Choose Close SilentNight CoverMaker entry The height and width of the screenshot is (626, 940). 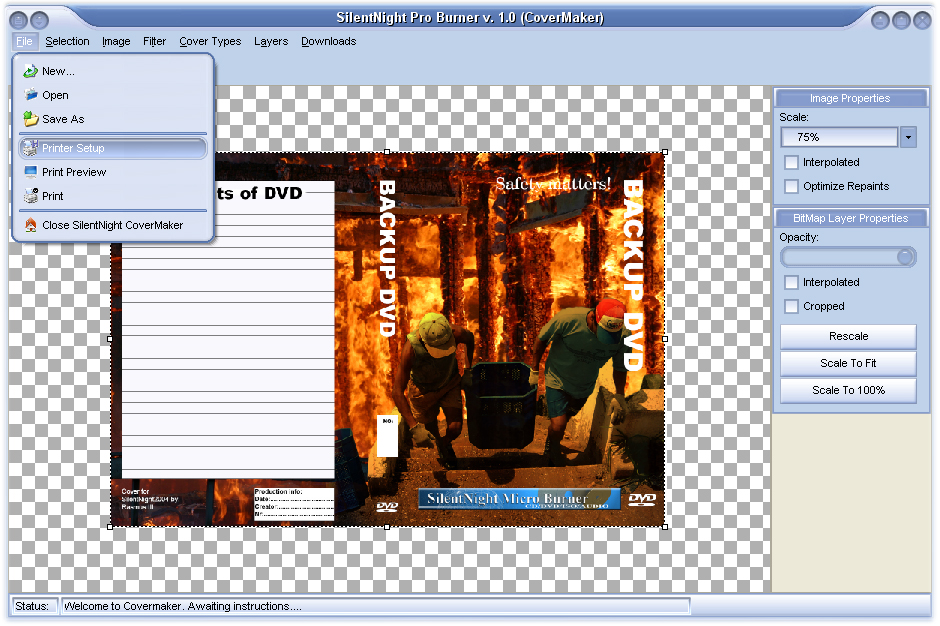pyautogui.click(x=113, y=225)
